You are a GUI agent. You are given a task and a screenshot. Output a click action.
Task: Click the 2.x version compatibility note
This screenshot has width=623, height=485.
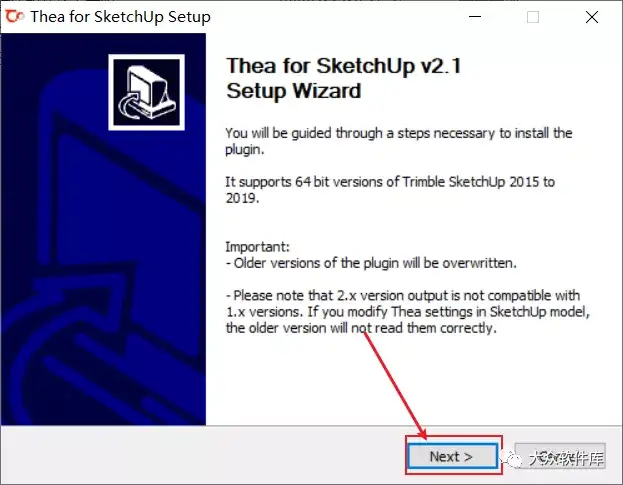[408, 312]
